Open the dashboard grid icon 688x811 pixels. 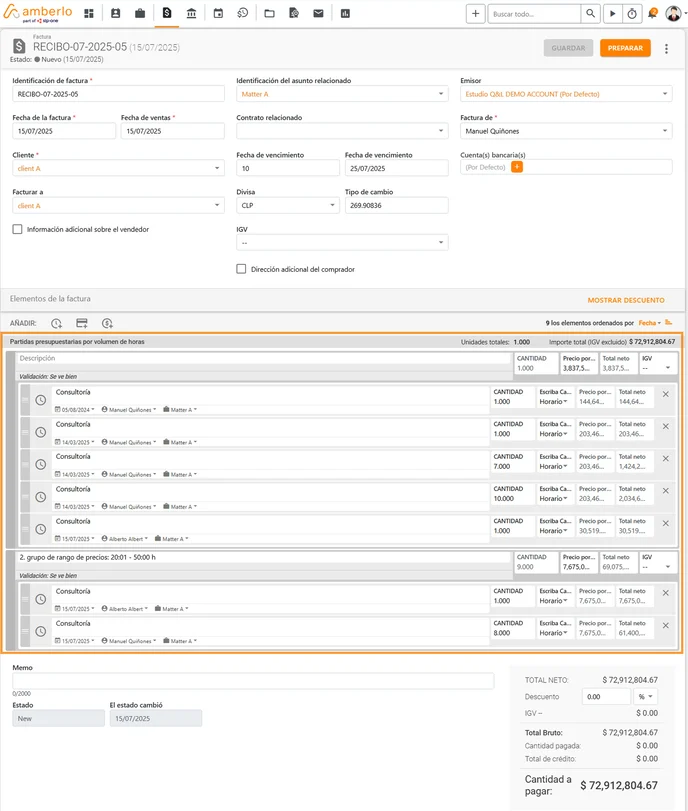coord(89,13)
